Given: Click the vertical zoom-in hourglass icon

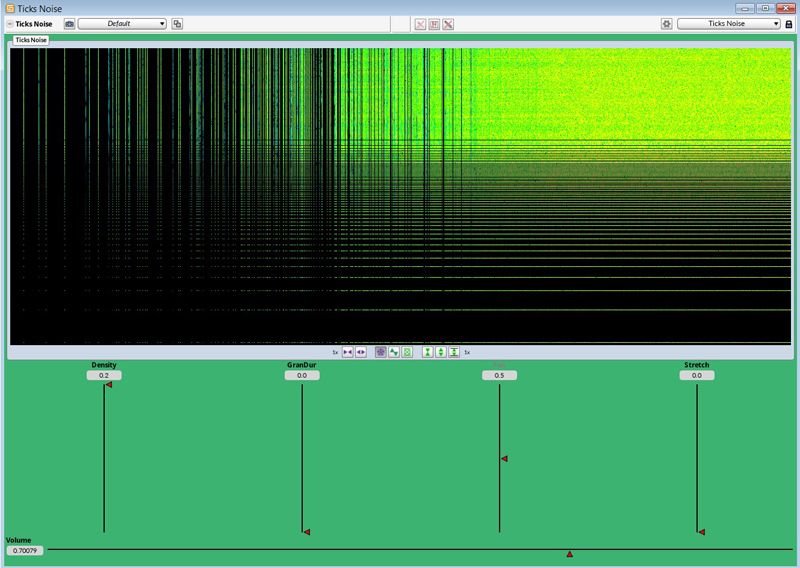Looking at the screenshot, I should point(428,352).
